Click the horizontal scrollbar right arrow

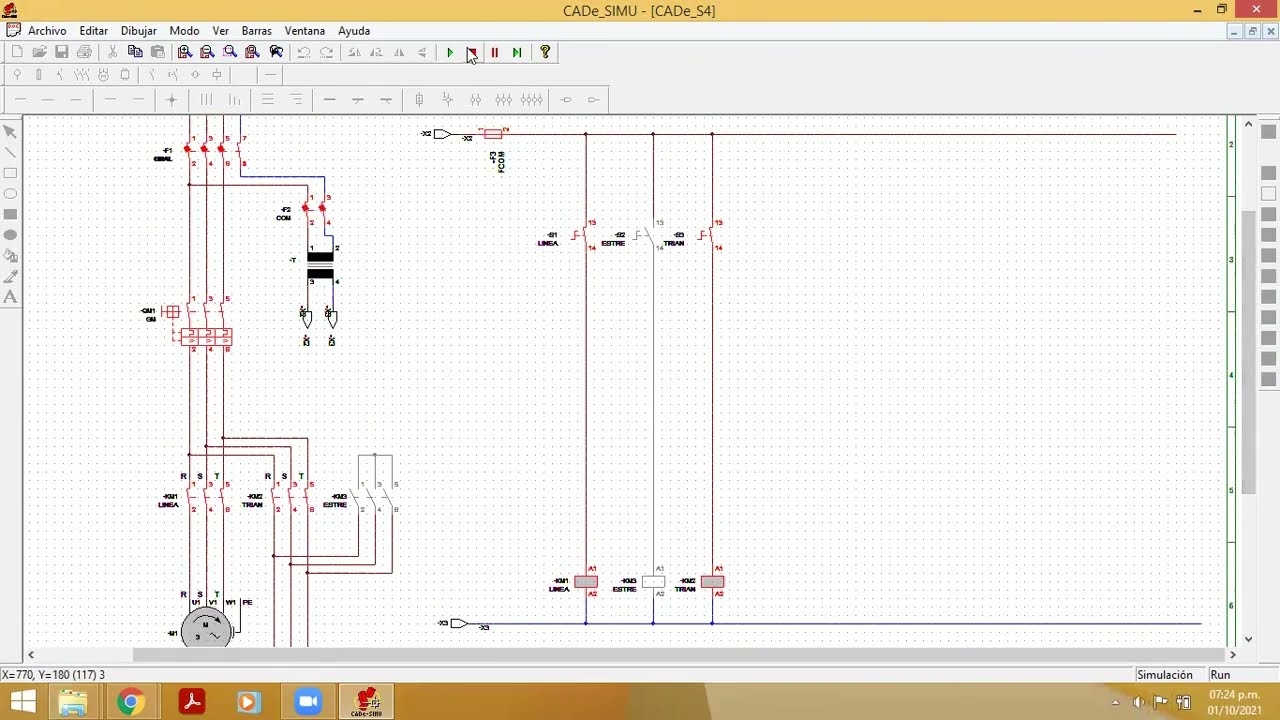coord(1232,655)
